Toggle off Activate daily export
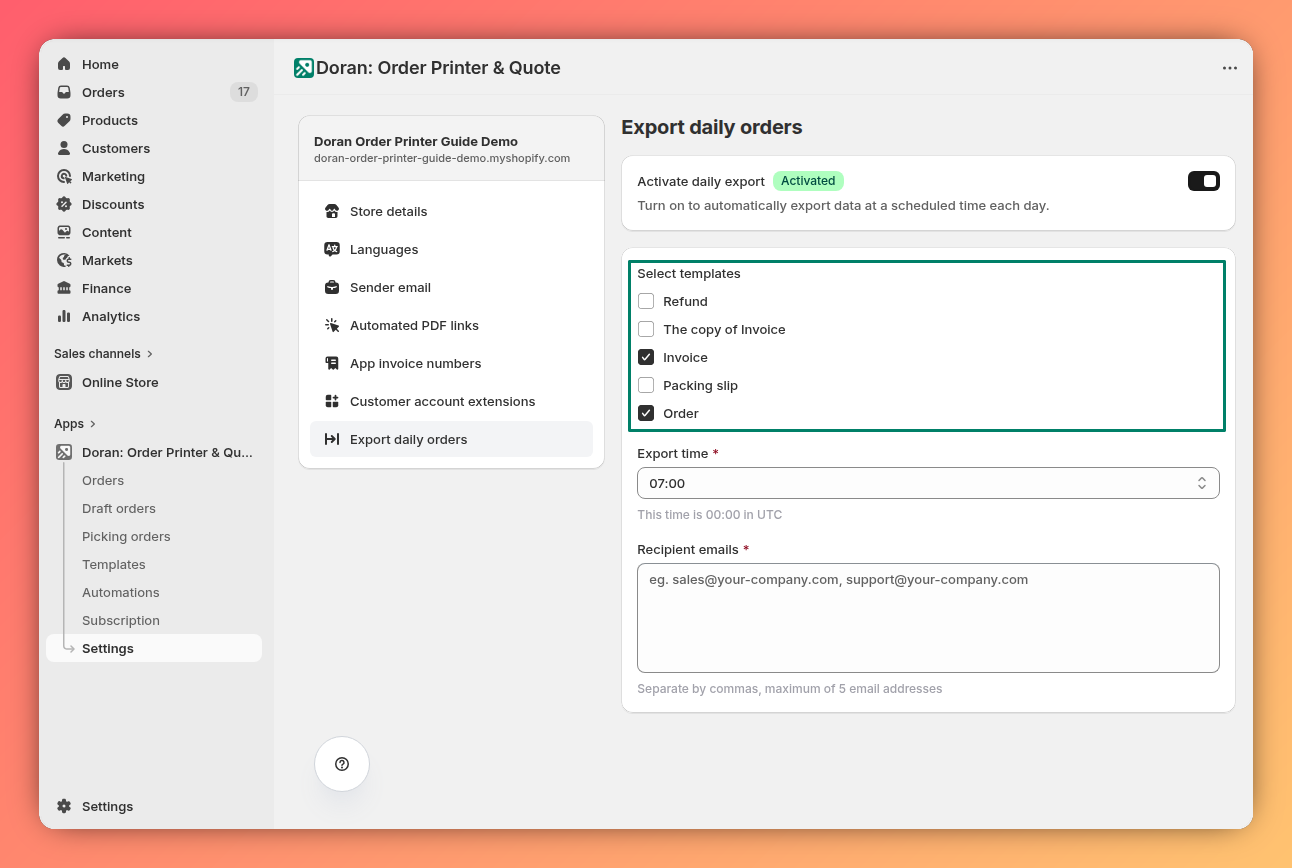The image size is (1292, 868). coord(1203,181)
